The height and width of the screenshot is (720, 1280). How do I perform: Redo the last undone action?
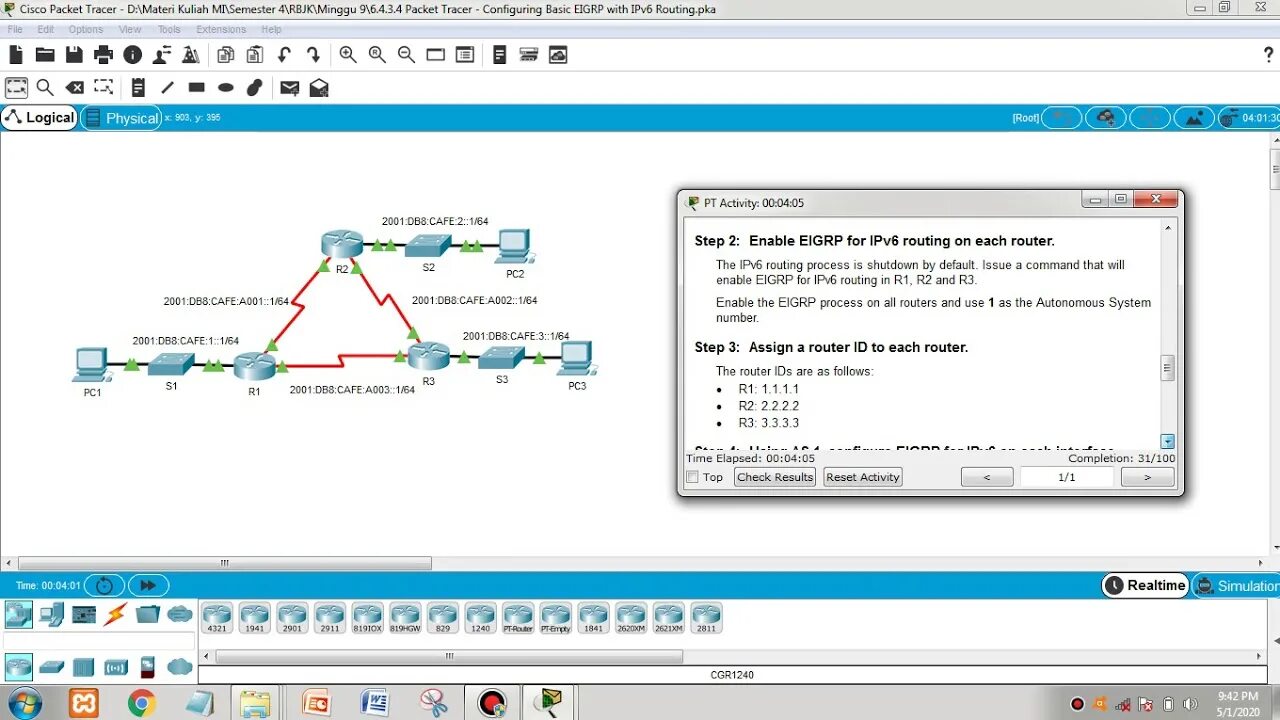(x=313, y=55)
